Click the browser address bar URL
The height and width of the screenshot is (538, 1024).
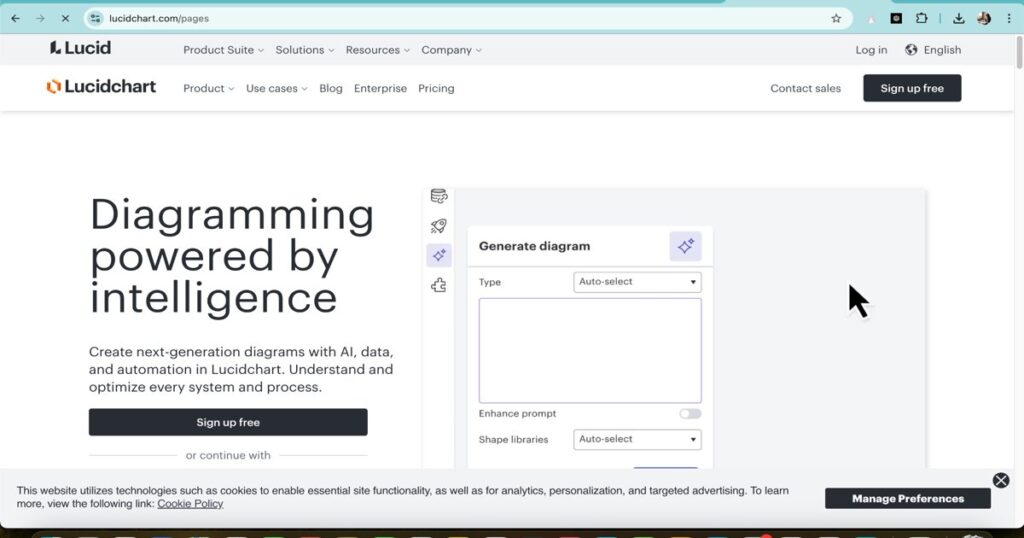(159, 18)
